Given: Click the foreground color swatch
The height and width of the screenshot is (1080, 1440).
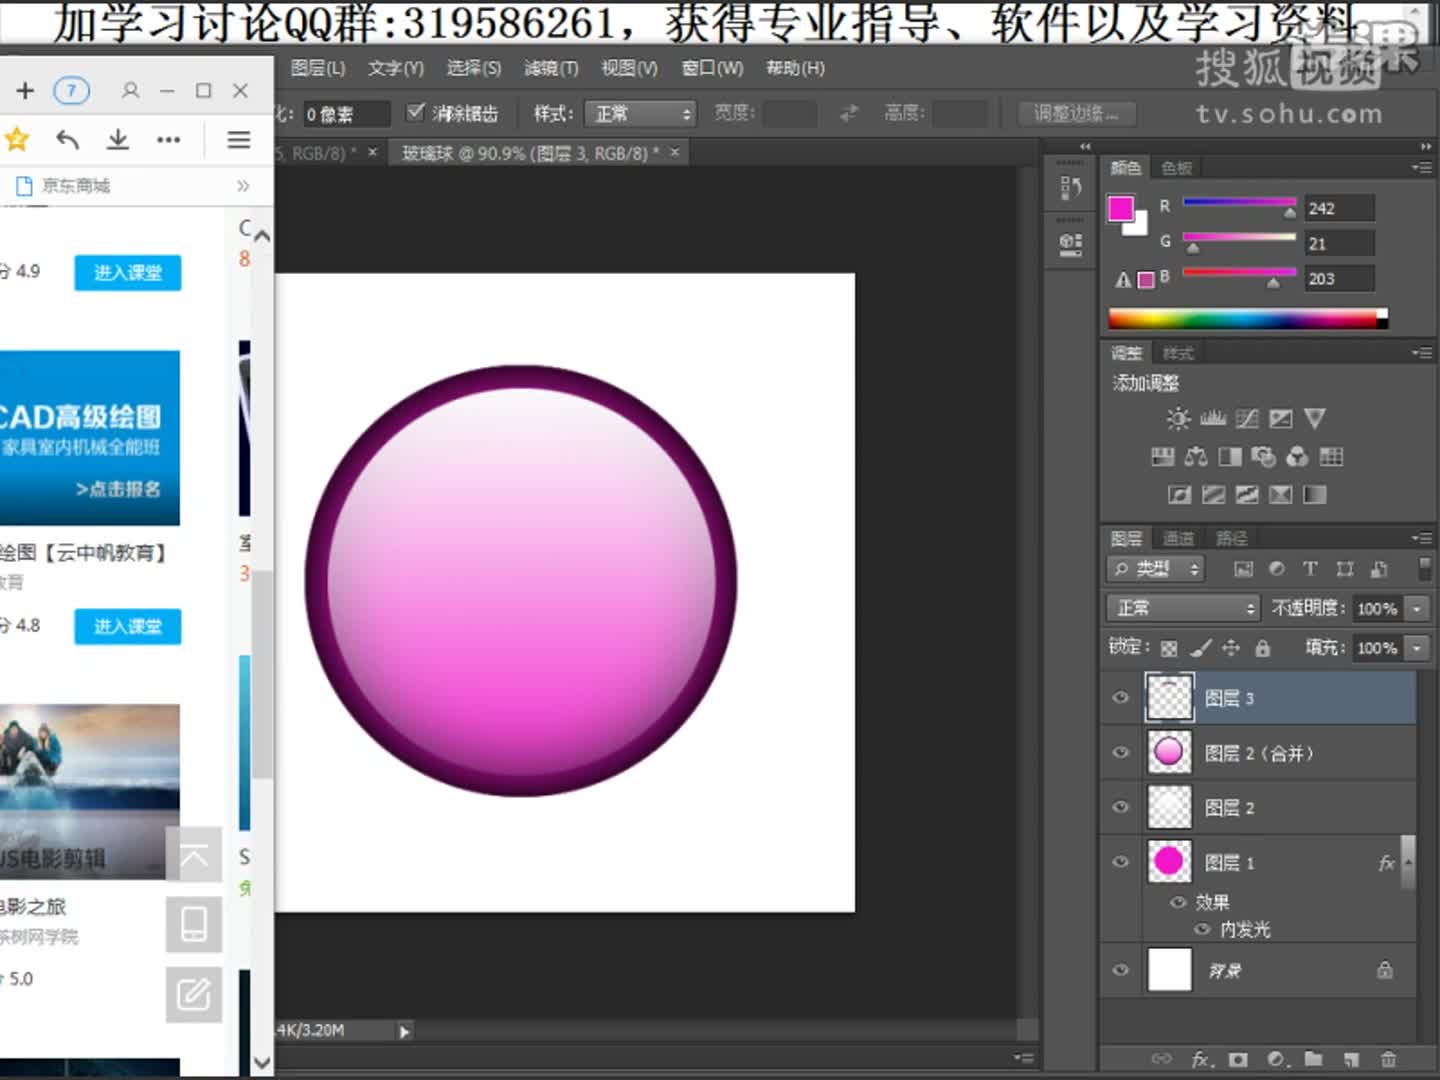Looking at the screenshot, I should (1121, 209).
